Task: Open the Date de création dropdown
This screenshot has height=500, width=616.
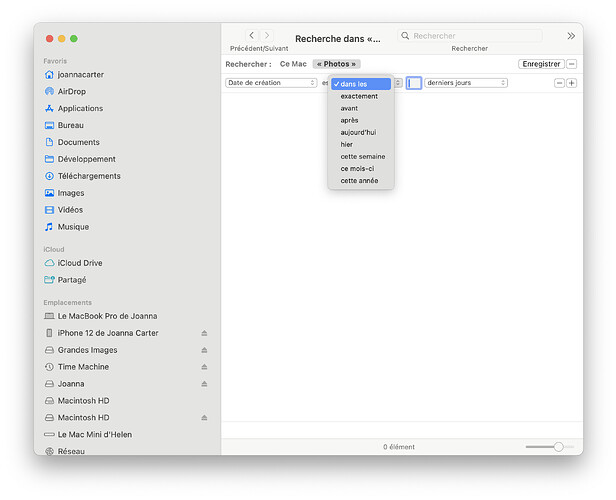Action: point(271,83)
